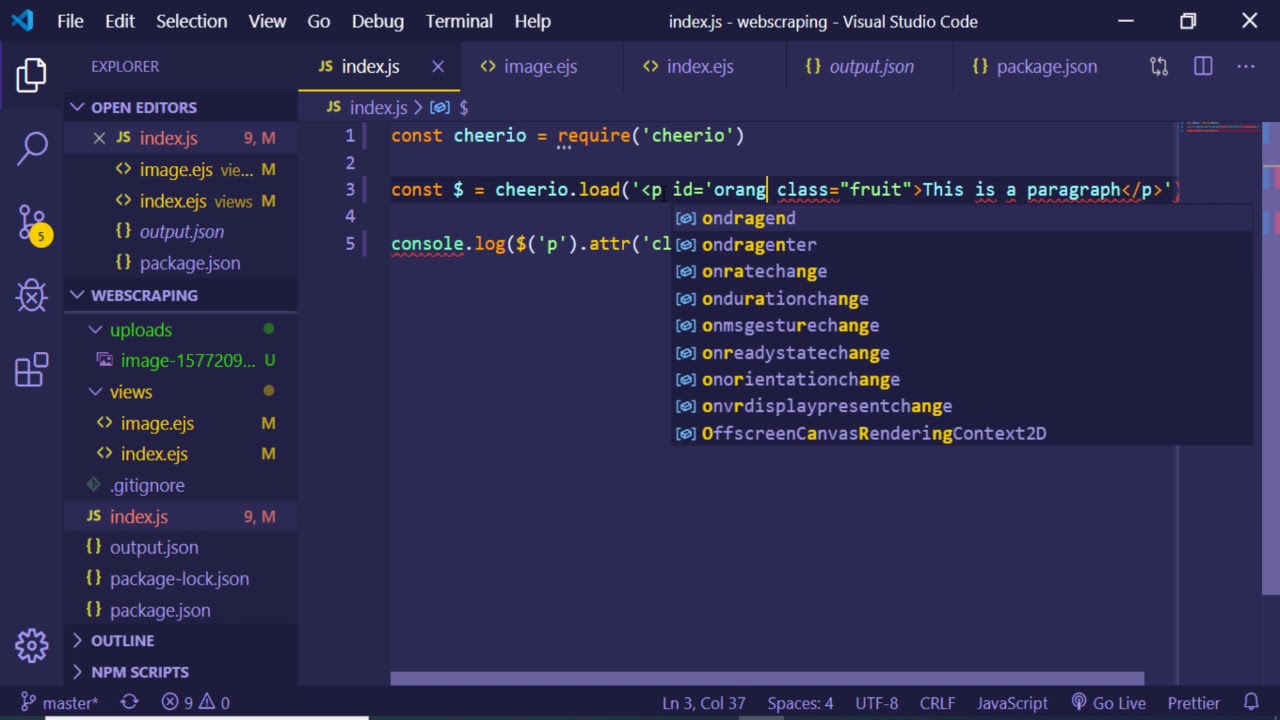Click Go Live in status bar

tap(1108, 703)
